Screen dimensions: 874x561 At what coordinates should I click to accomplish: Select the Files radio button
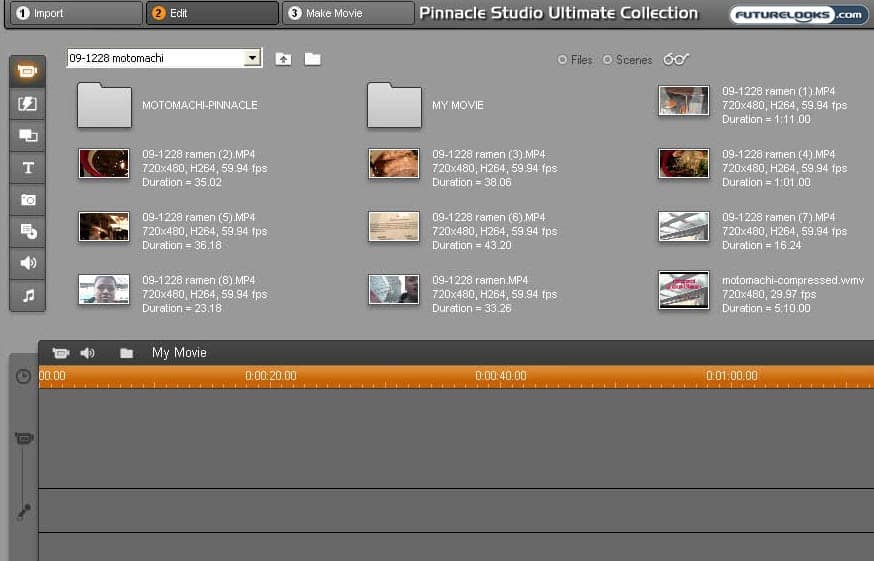point(563,60)
